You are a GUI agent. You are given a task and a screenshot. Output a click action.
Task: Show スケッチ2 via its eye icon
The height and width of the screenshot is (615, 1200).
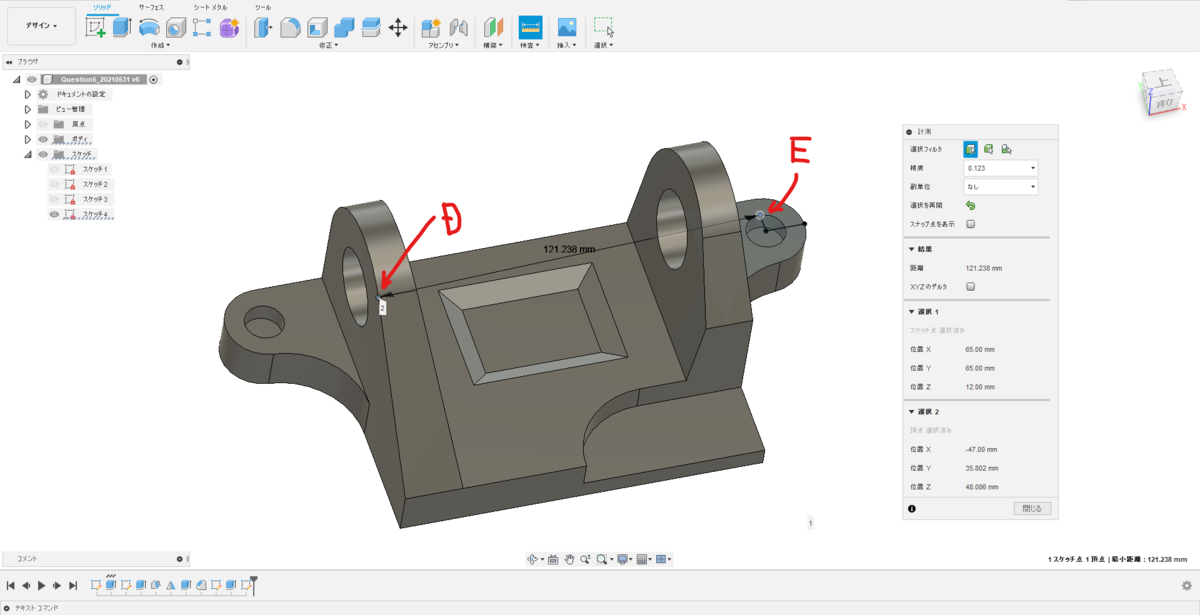[x=55, y=184]
